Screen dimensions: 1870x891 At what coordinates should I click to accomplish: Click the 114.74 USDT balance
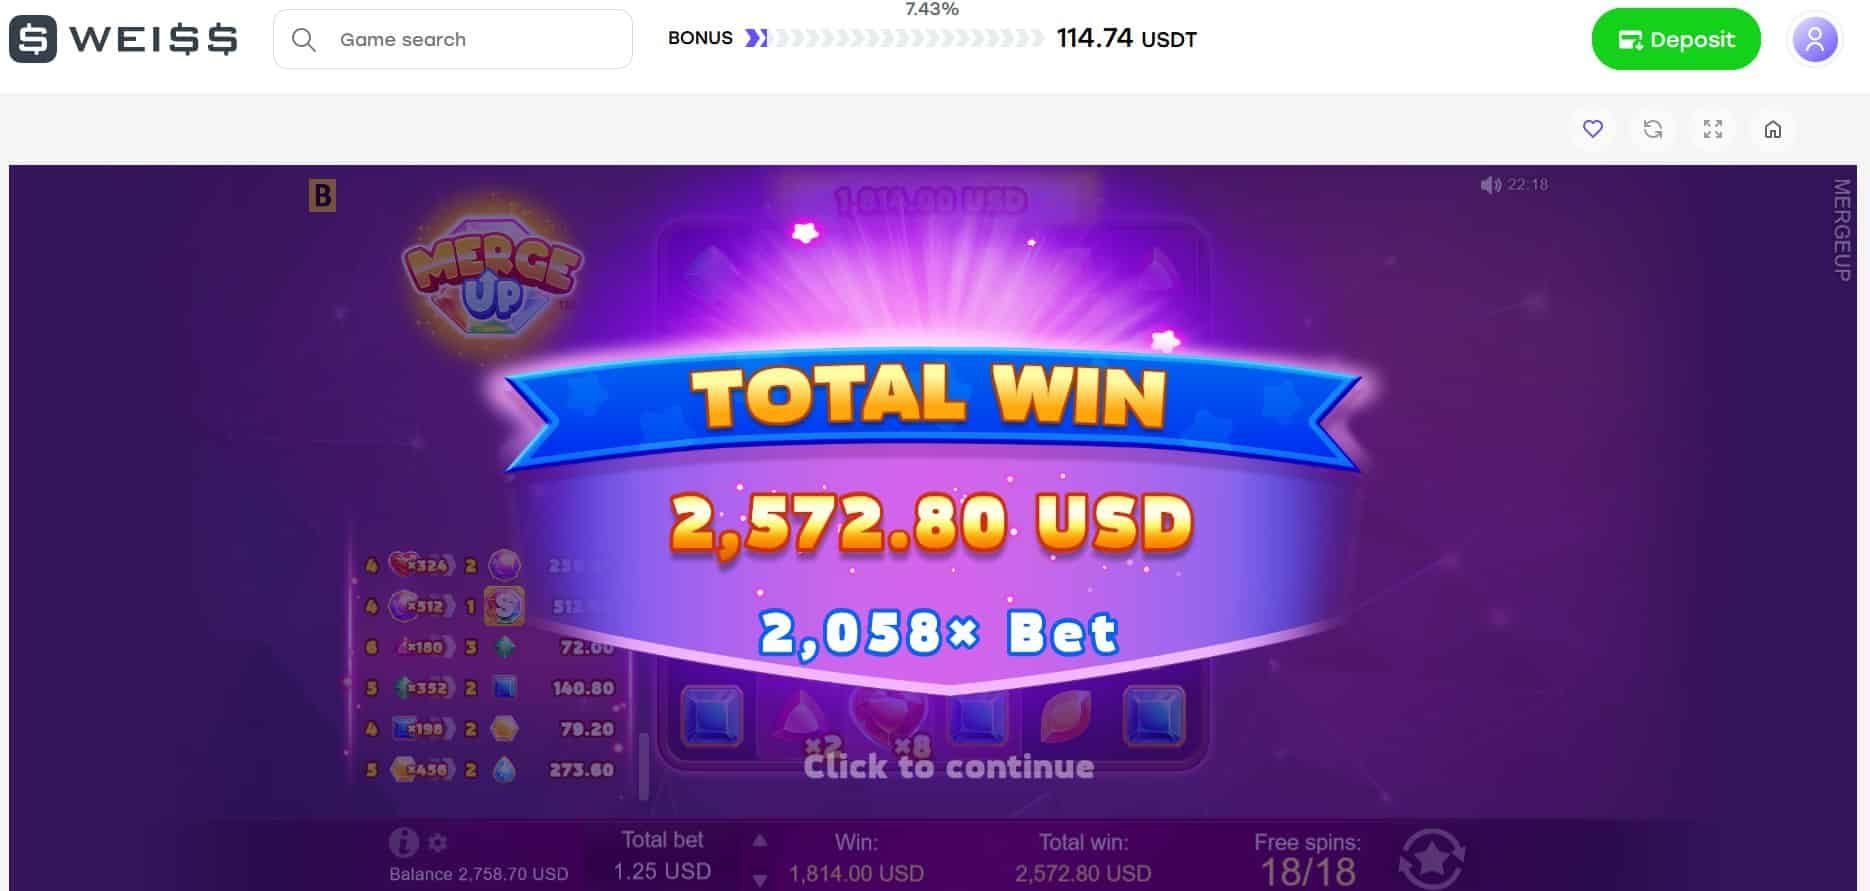tap(1127, 39)
